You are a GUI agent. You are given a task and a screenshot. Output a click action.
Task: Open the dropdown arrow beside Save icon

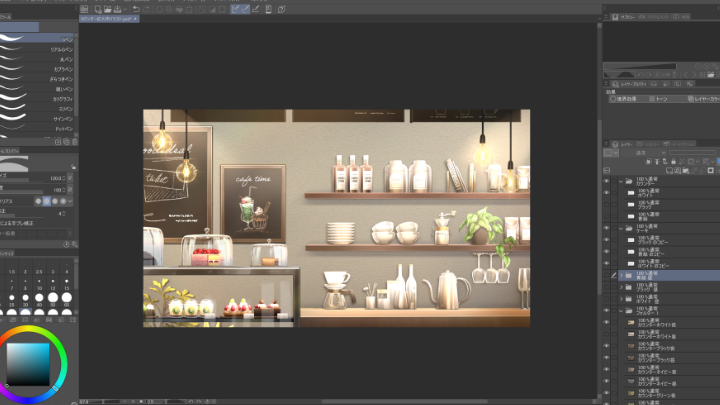[x=125, y=9]
